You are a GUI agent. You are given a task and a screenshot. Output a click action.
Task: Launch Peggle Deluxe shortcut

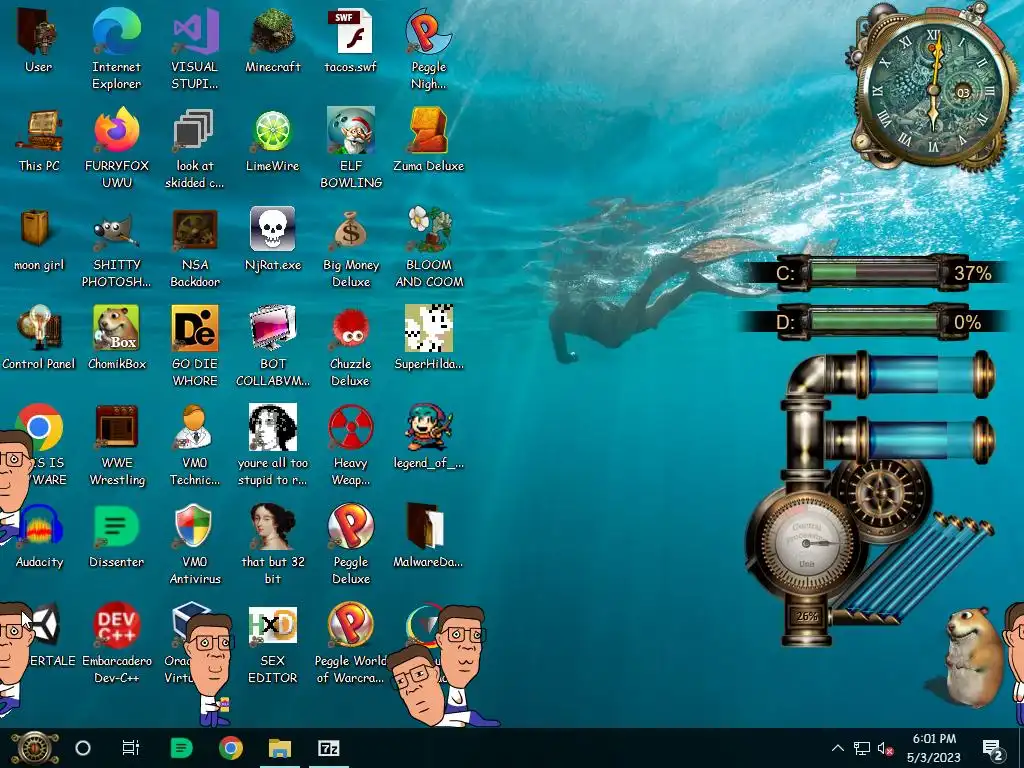pyautogui.click(x=351, y=545)
